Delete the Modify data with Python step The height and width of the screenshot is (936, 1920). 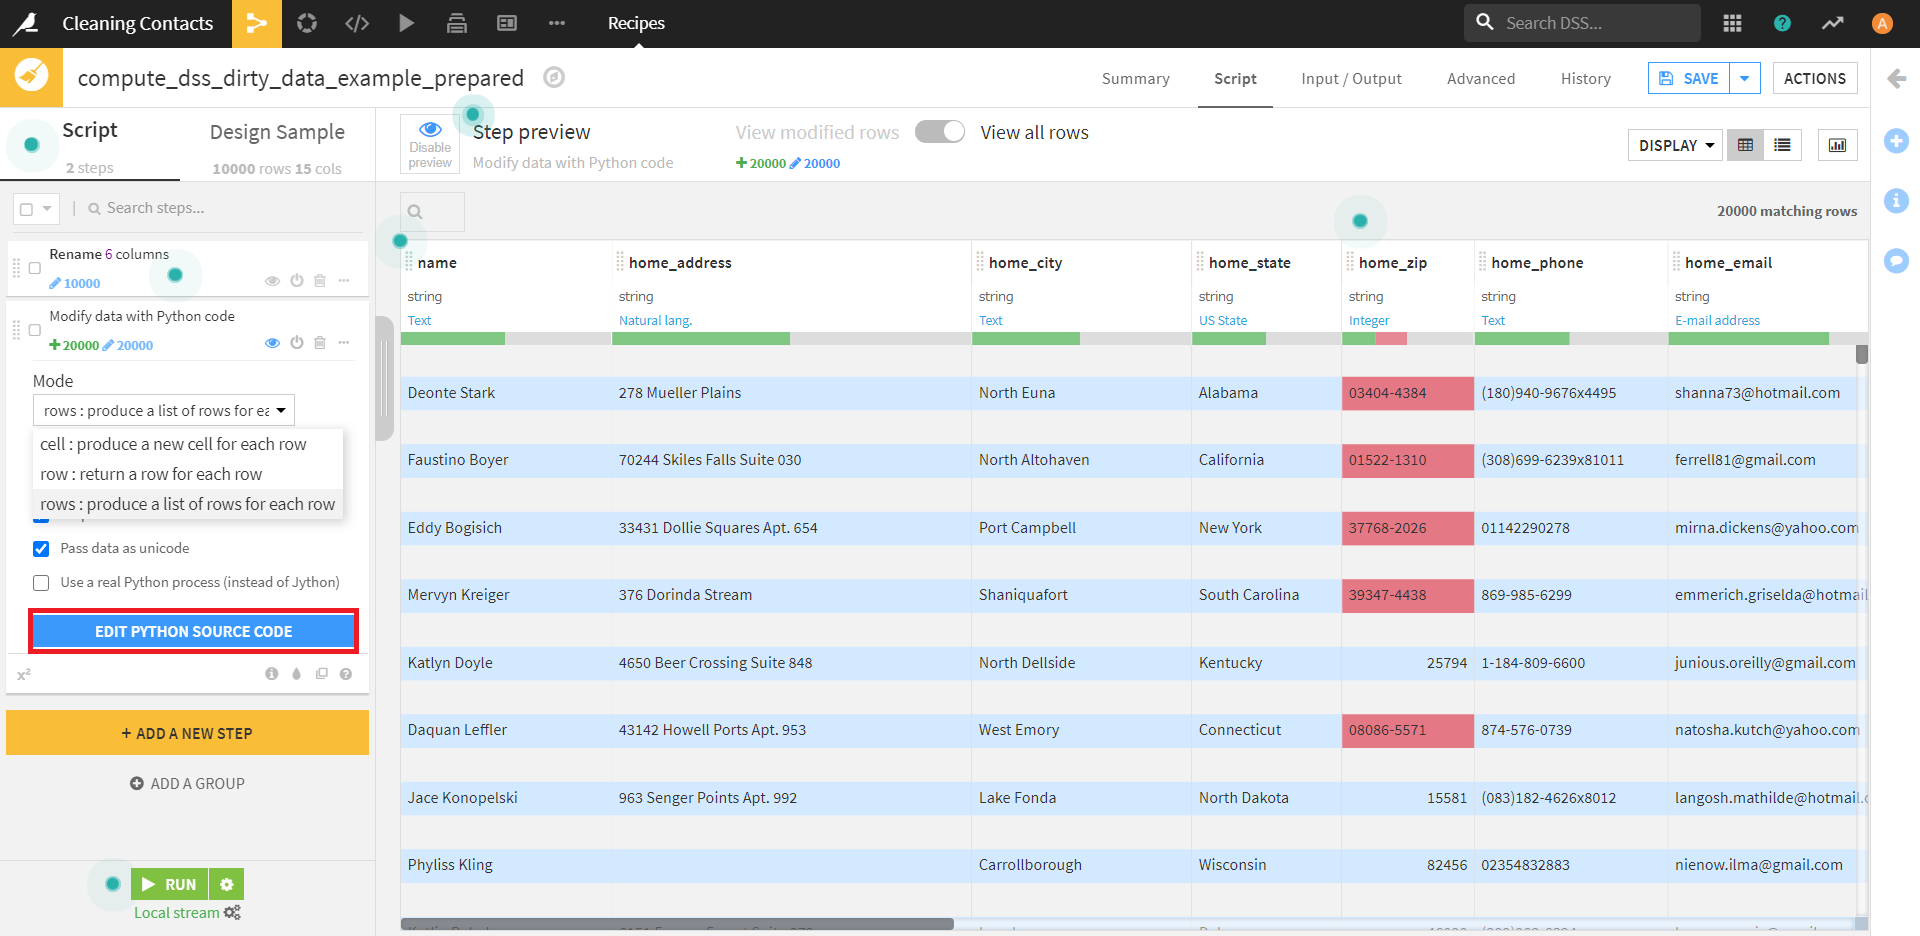320,343
